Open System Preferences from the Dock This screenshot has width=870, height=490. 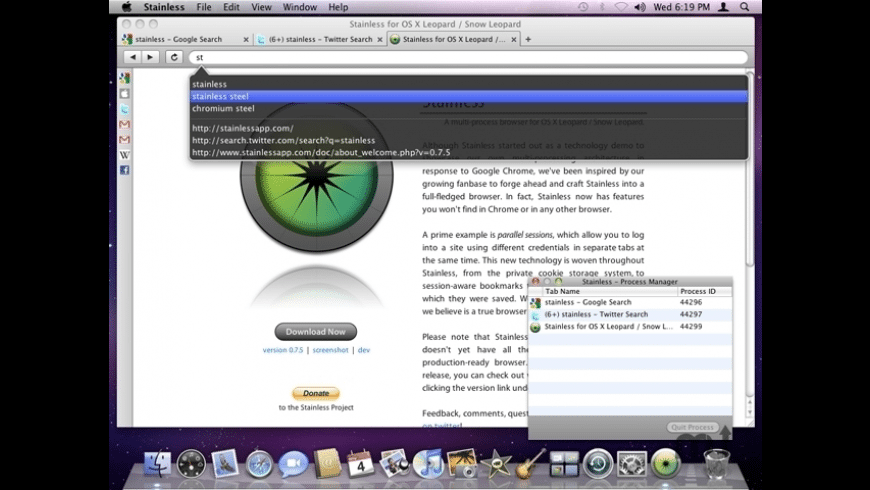pyautogui.click(x=632, y=463)
